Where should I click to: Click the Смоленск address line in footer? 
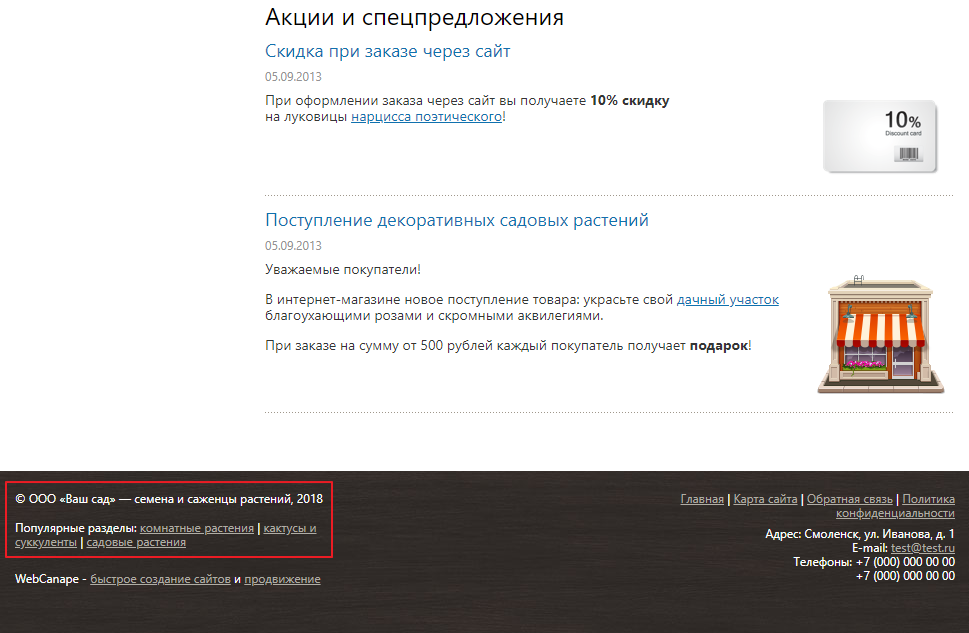click(x=859, y=534)
